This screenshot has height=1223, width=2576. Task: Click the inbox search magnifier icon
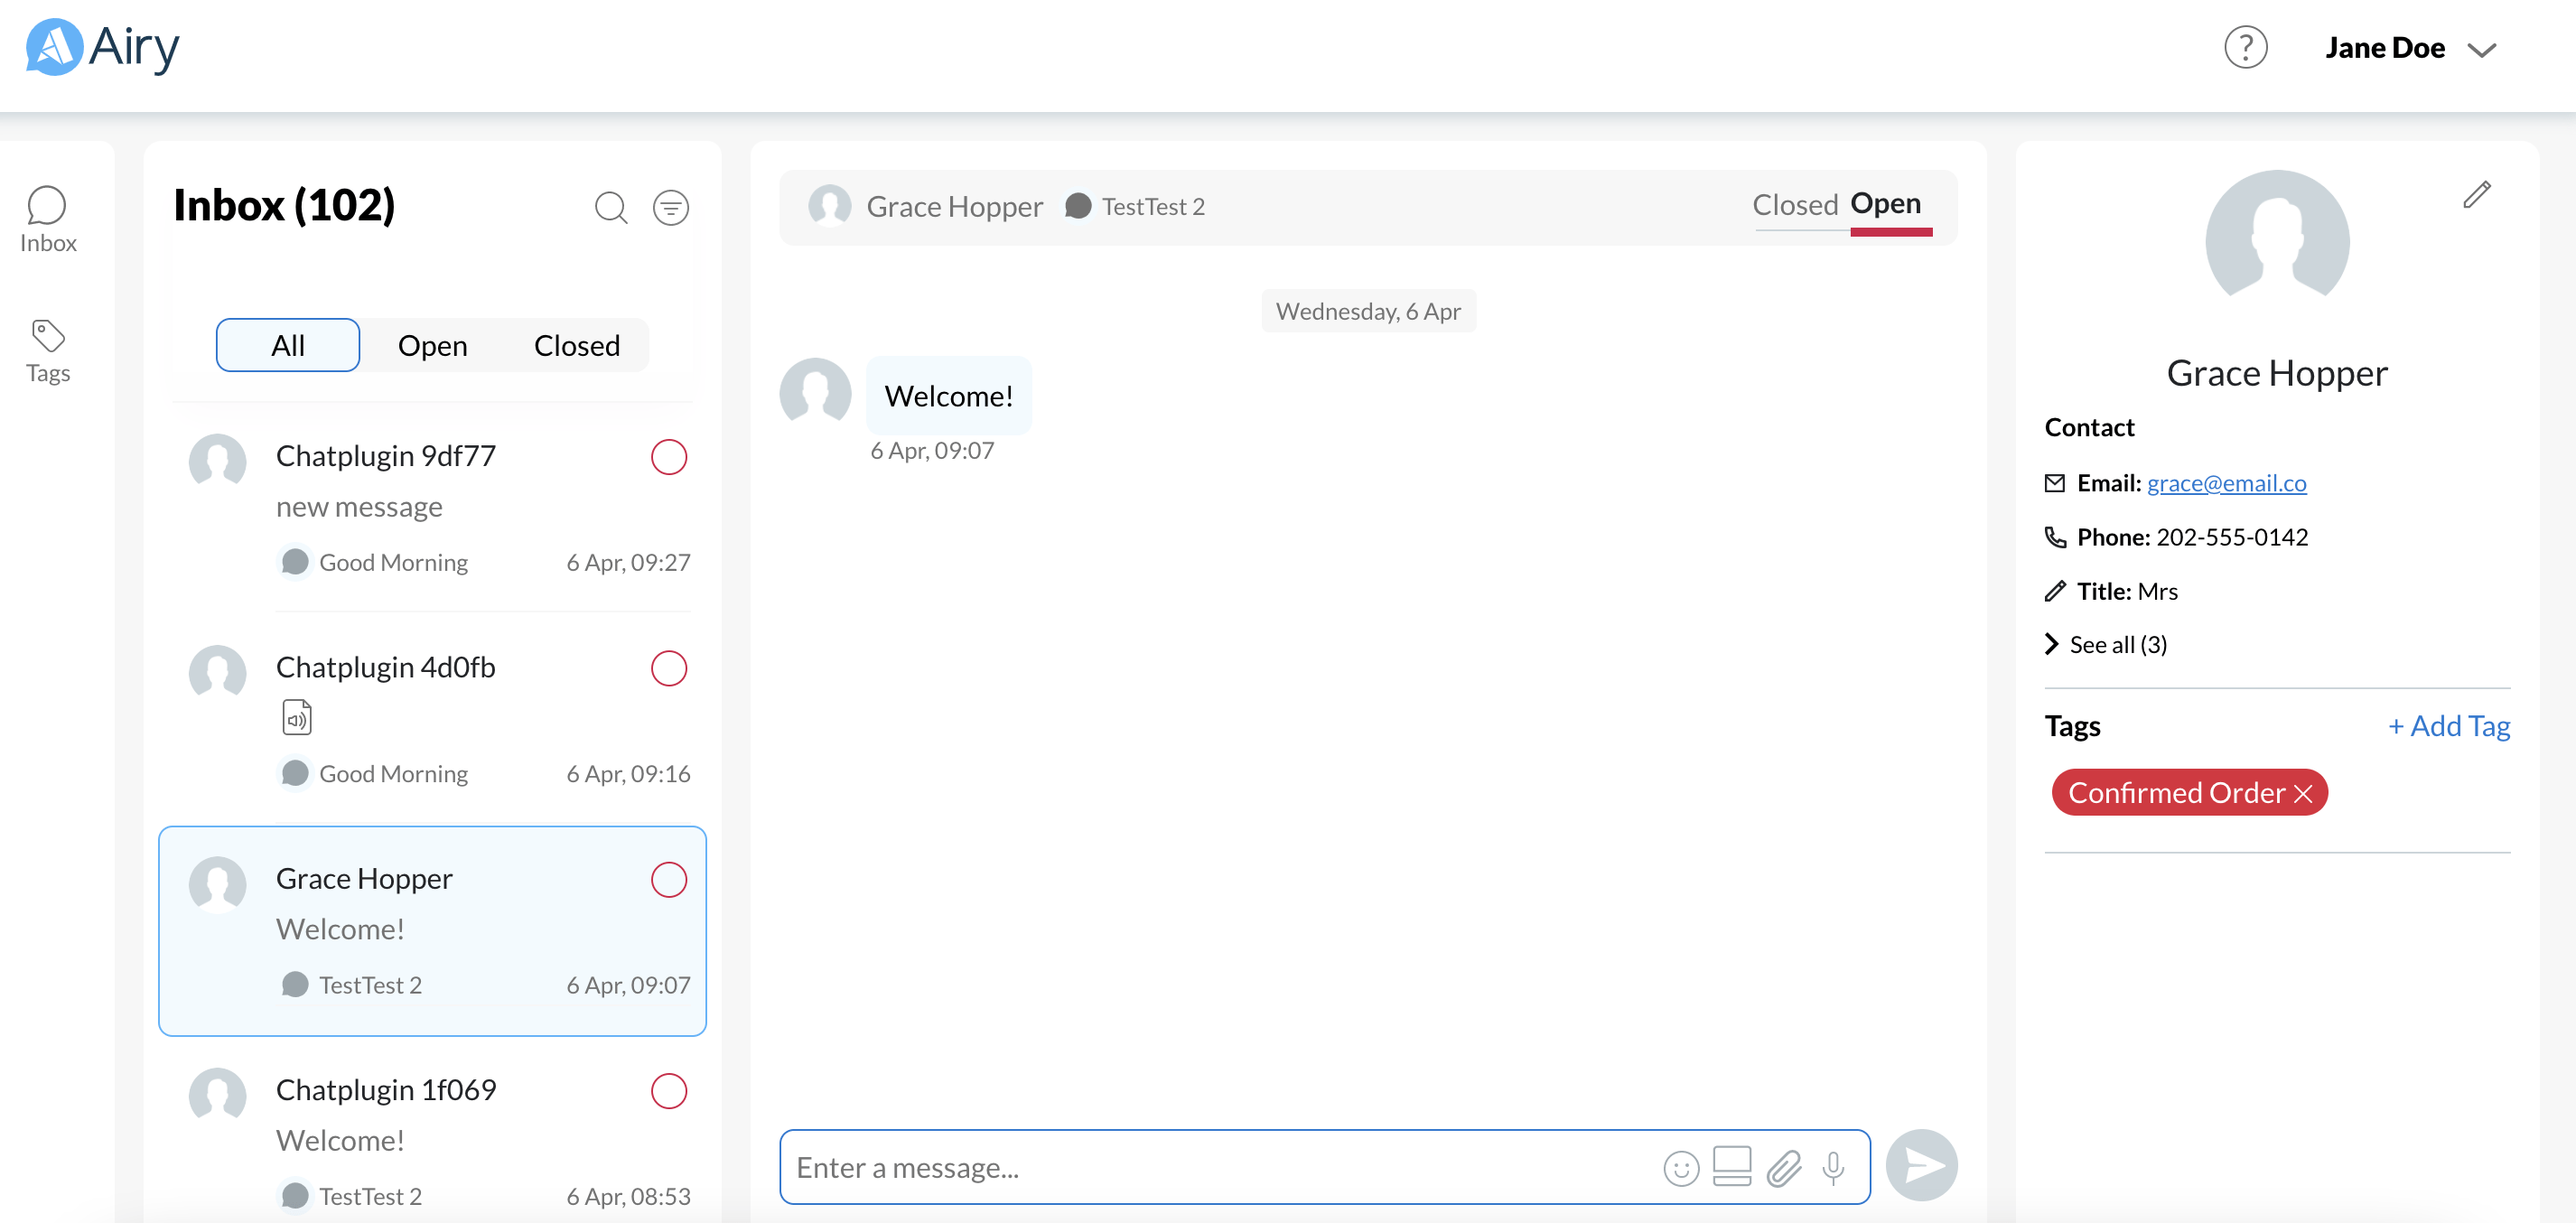click(x=610, y=207)
